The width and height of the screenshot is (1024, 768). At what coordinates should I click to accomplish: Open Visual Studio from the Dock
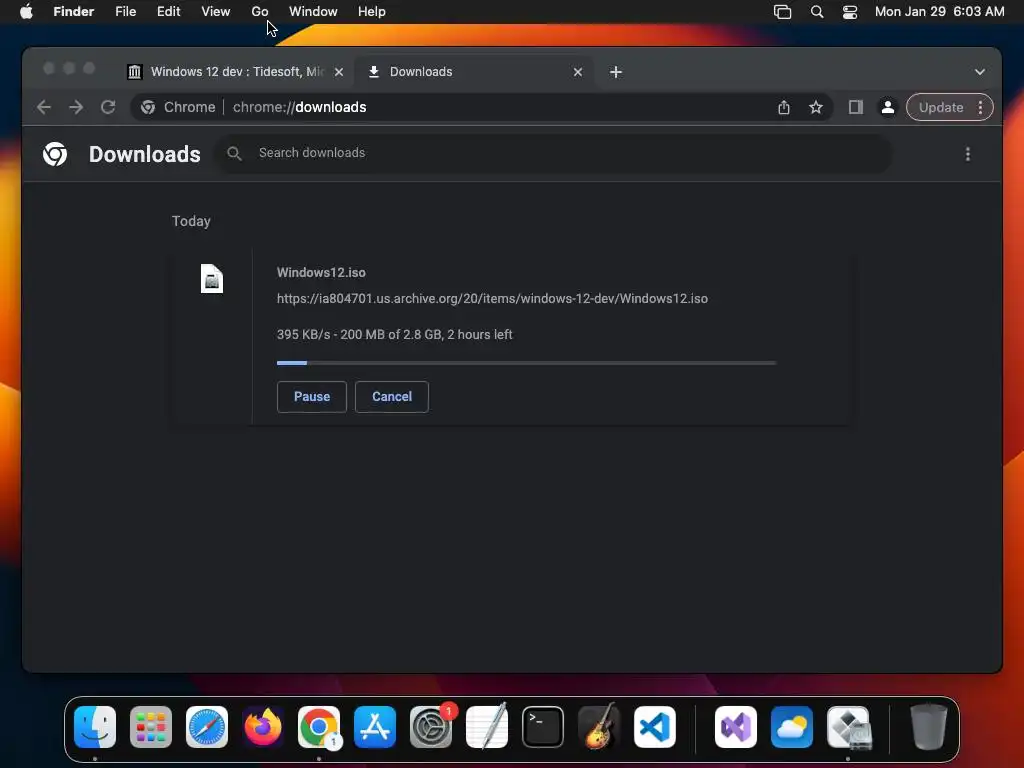point(736,726)
